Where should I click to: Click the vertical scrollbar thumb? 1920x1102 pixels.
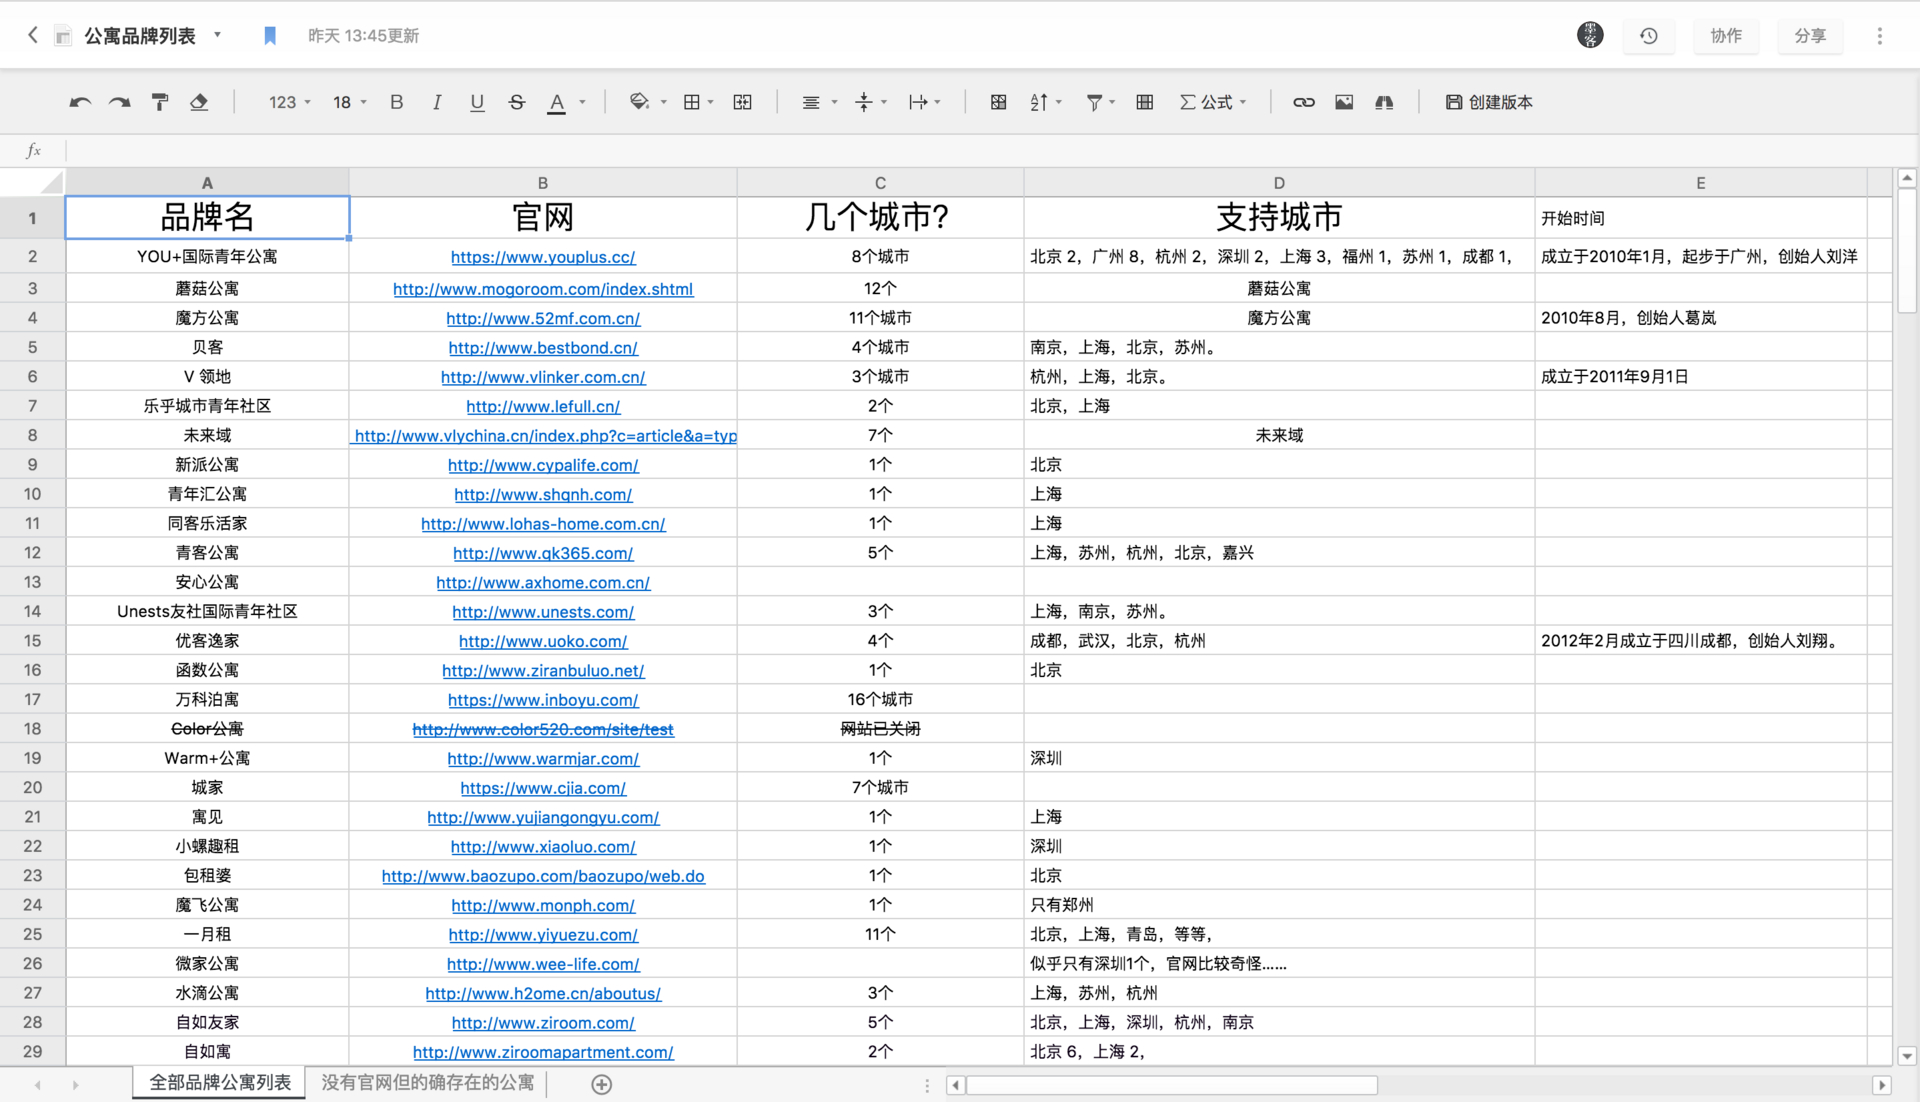coord(1907,252)
